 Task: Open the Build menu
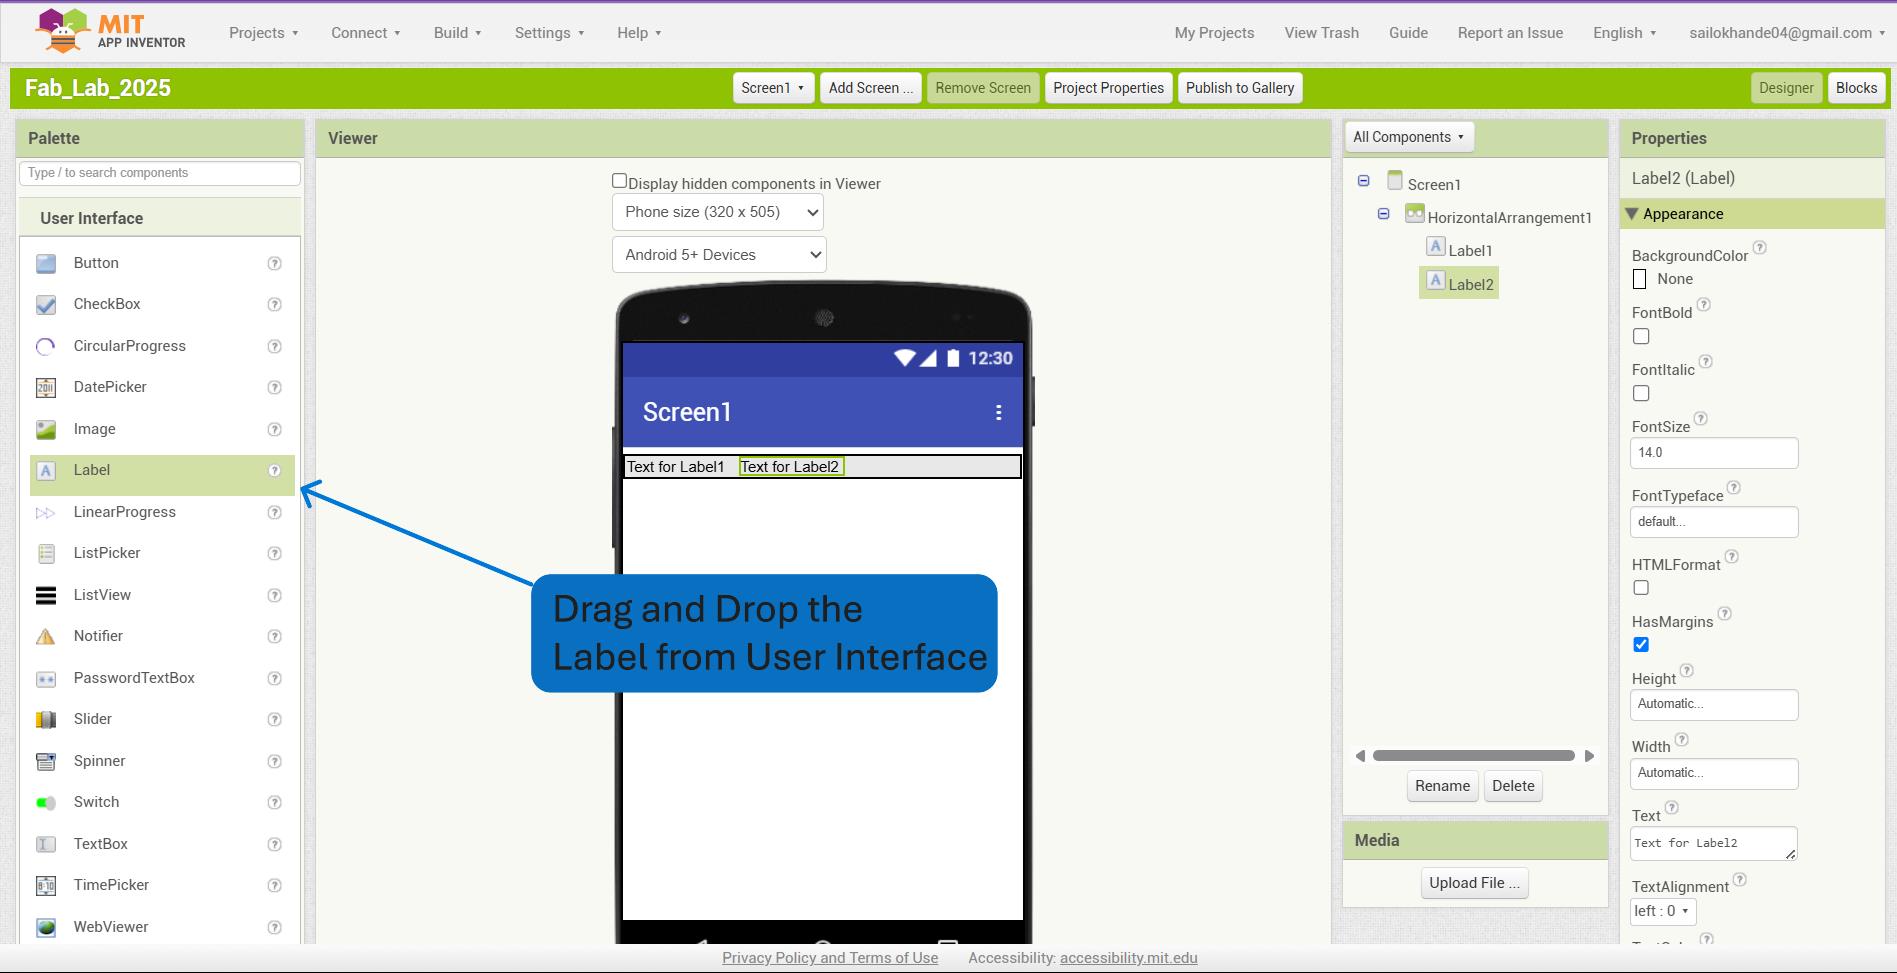click(458, 33)
